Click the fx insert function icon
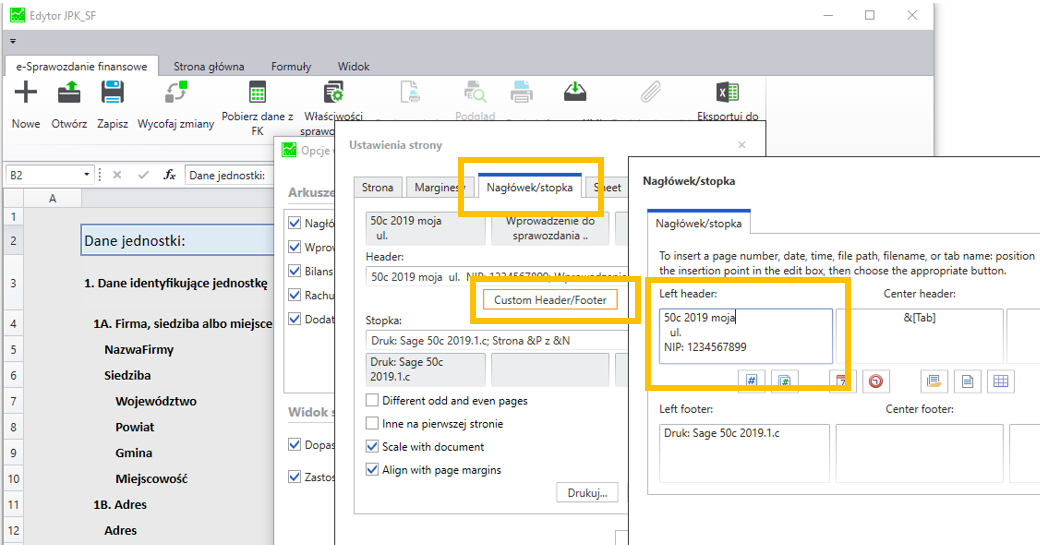1040x545 pixels. (x=169, y=175)
